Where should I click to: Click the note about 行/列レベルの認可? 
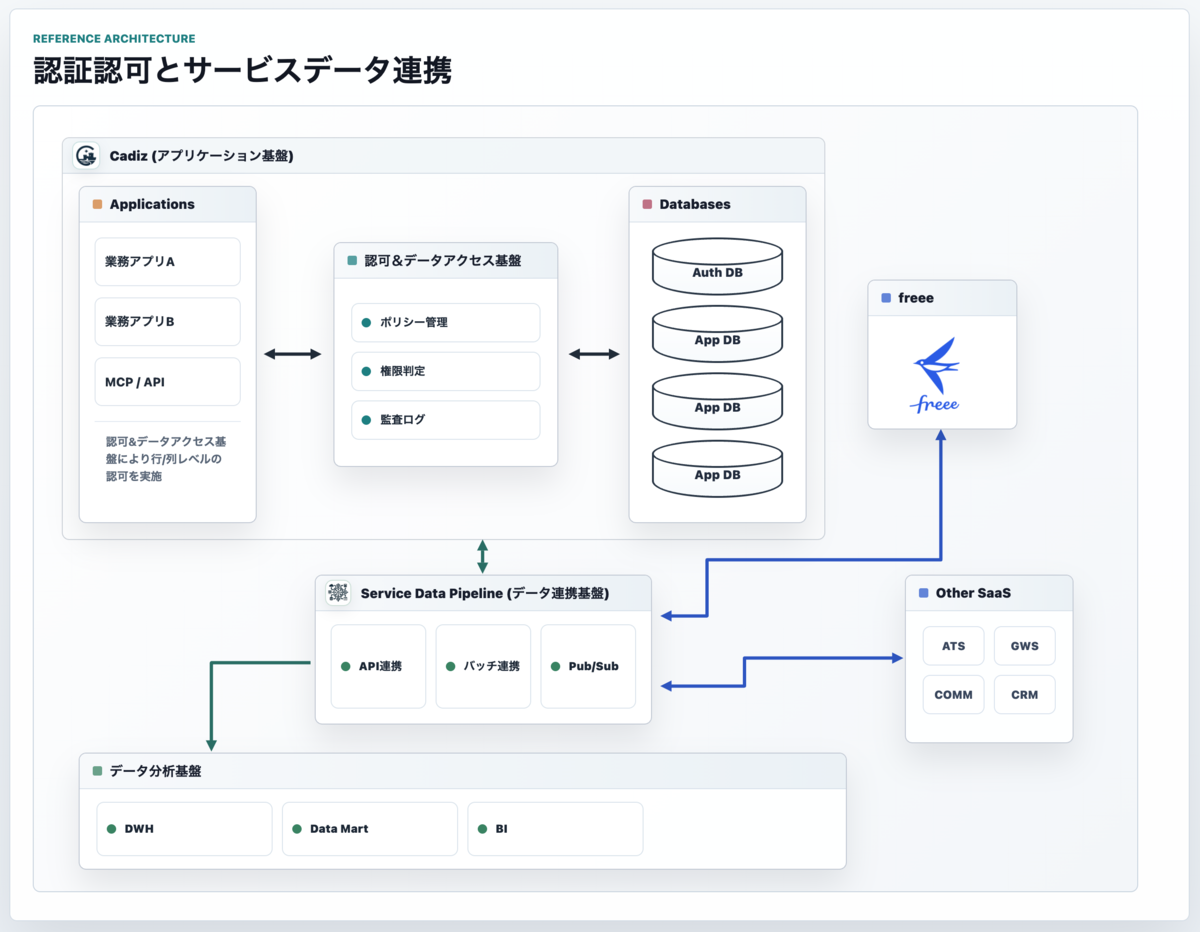[164, 459]
